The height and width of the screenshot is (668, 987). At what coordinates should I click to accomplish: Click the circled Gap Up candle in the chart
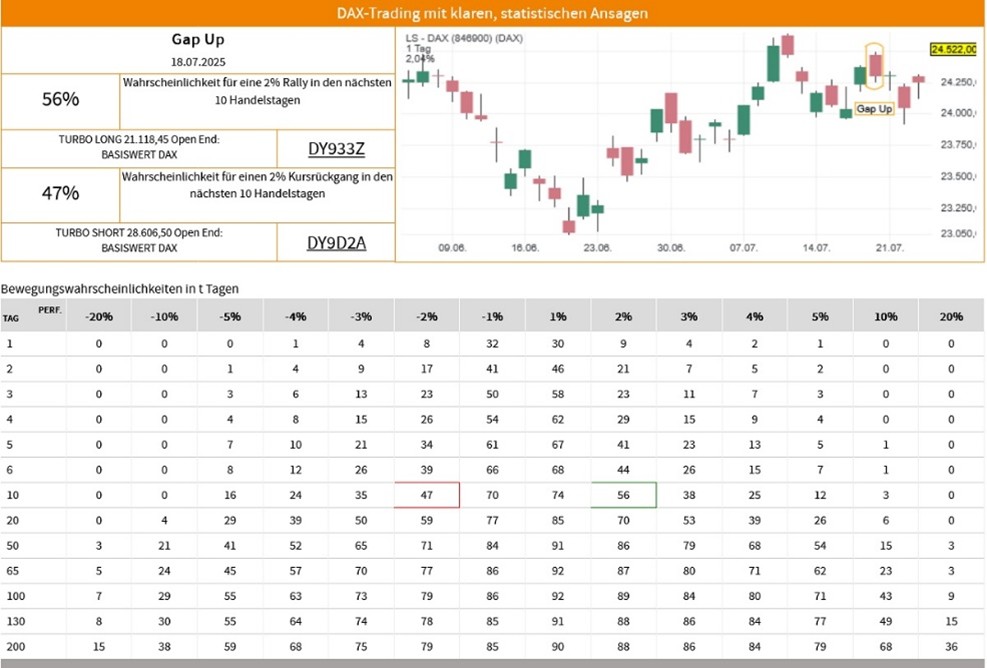tap(875, 65)
